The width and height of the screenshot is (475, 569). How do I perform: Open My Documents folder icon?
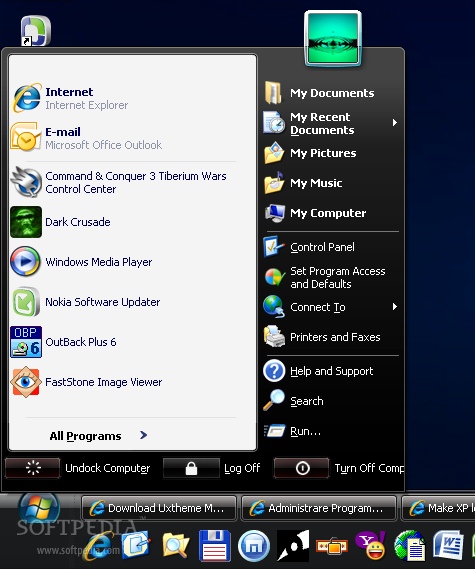(x=273, y=93)
